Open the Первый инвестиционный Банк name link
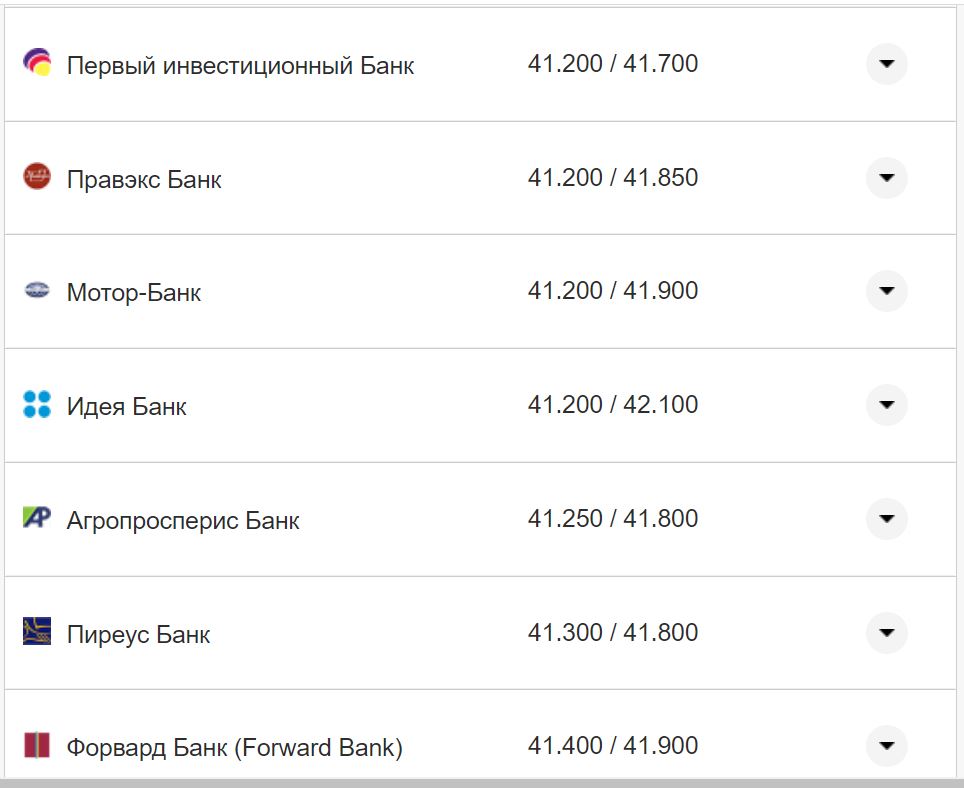The image size is (964, 788). point(240,66)
